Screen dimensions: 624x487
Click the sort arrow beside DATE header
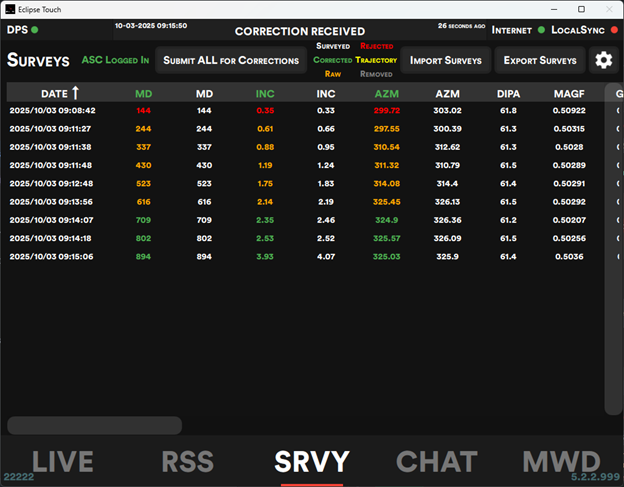click(x=75, y=93)
